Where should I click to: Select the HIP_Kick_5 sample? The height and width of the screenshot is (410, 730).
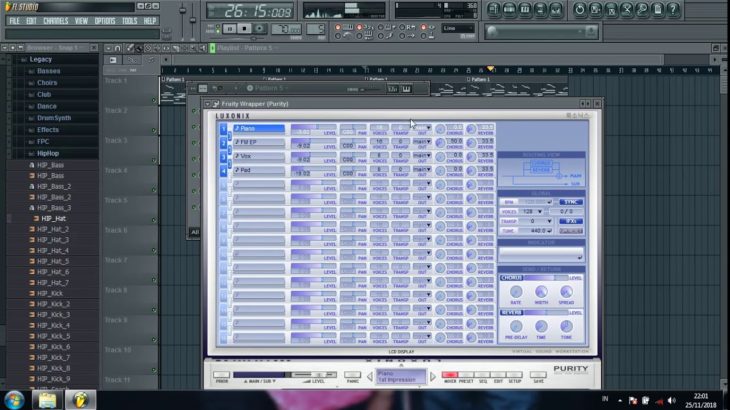click(x=53, y=336)
